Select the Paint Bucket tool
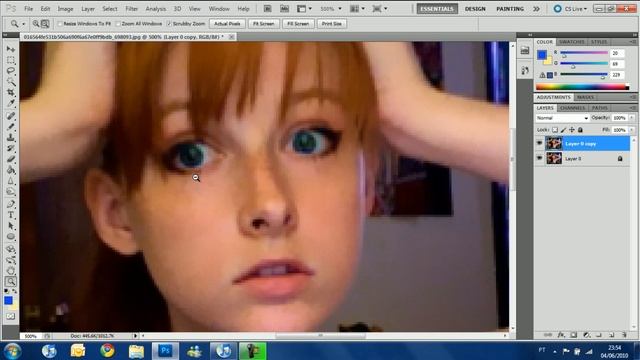 11,171
